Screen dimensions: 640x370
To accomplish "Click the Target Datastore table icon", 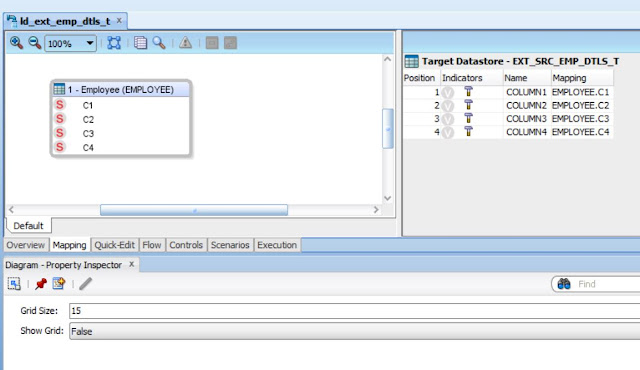I will point(411,62).
